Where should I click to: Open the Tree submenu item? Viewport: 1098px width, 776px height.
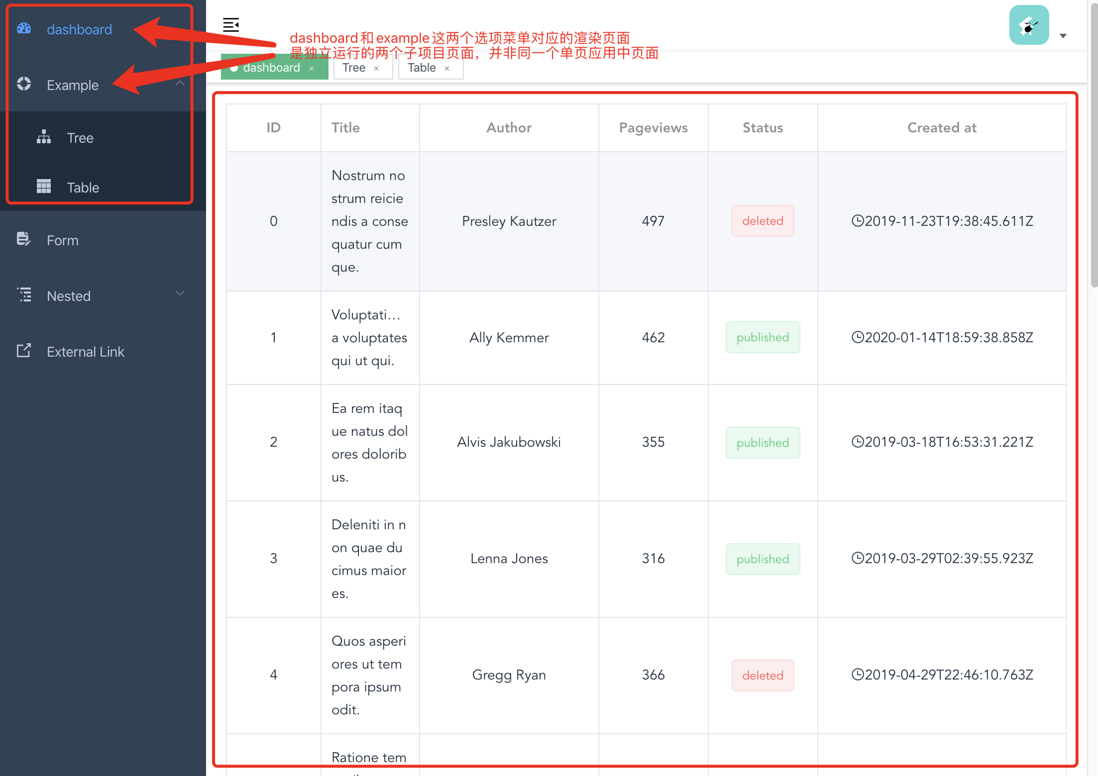pyautogui.click(x=103, y=138)
